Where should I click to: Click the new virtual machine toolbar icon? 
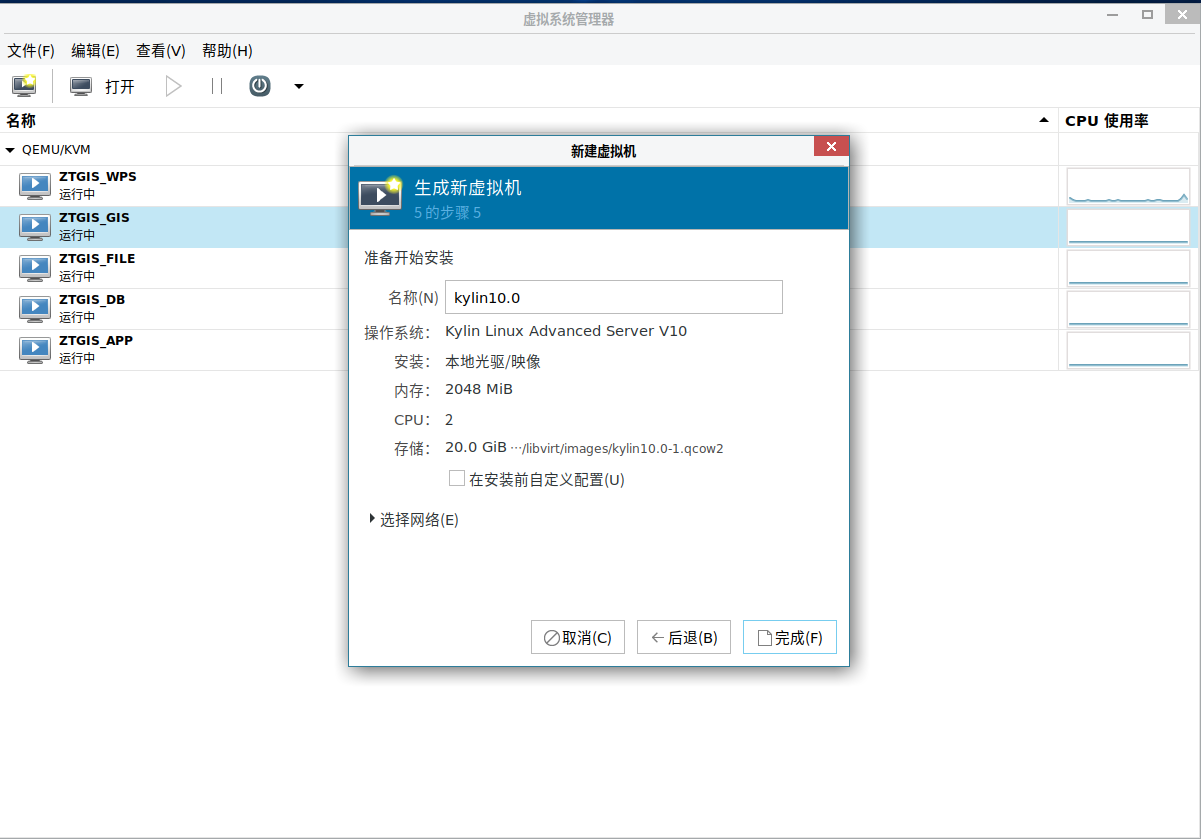(24, 86)
